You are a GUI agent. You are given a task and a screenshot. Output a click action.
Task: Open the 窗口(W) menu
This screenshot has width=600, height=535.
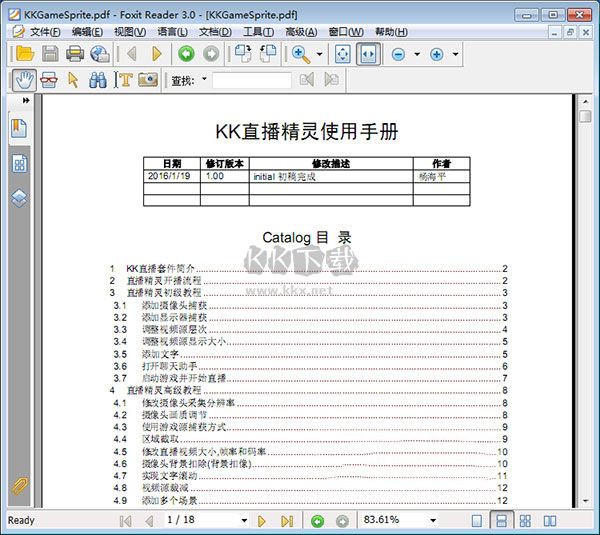tap(346, 32)
